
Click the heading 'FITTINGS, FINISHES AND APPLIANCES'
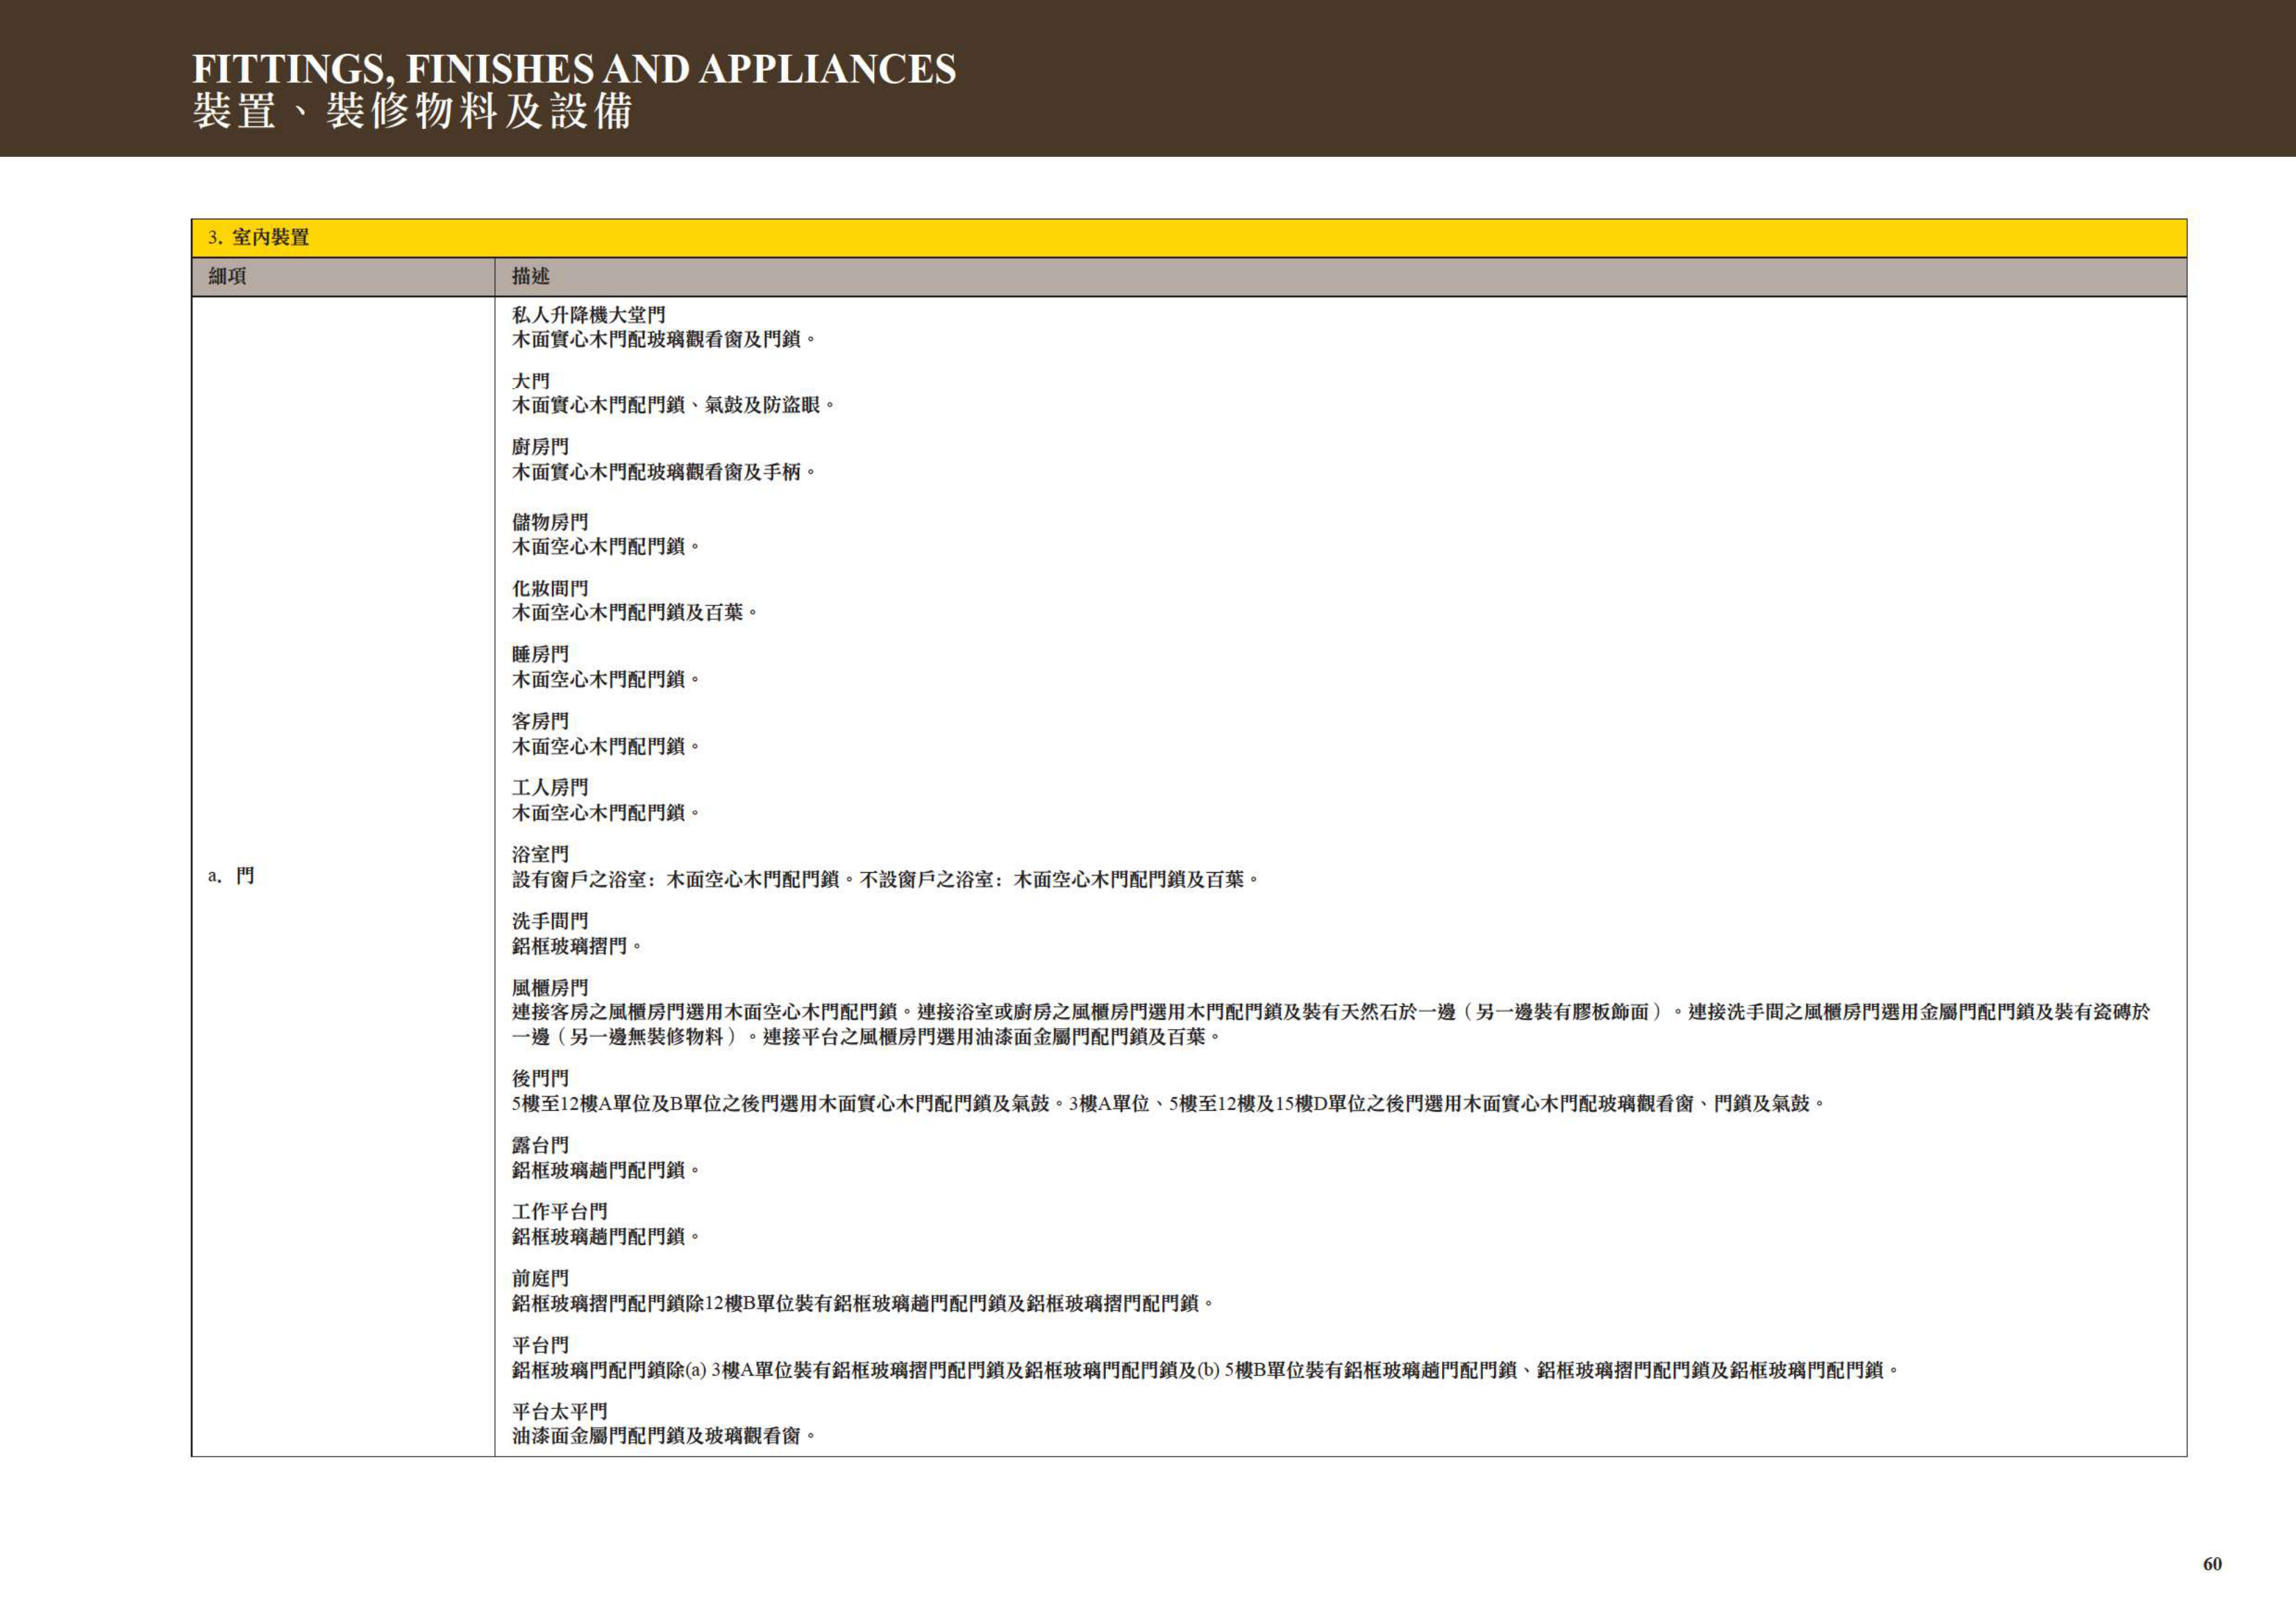574,69
